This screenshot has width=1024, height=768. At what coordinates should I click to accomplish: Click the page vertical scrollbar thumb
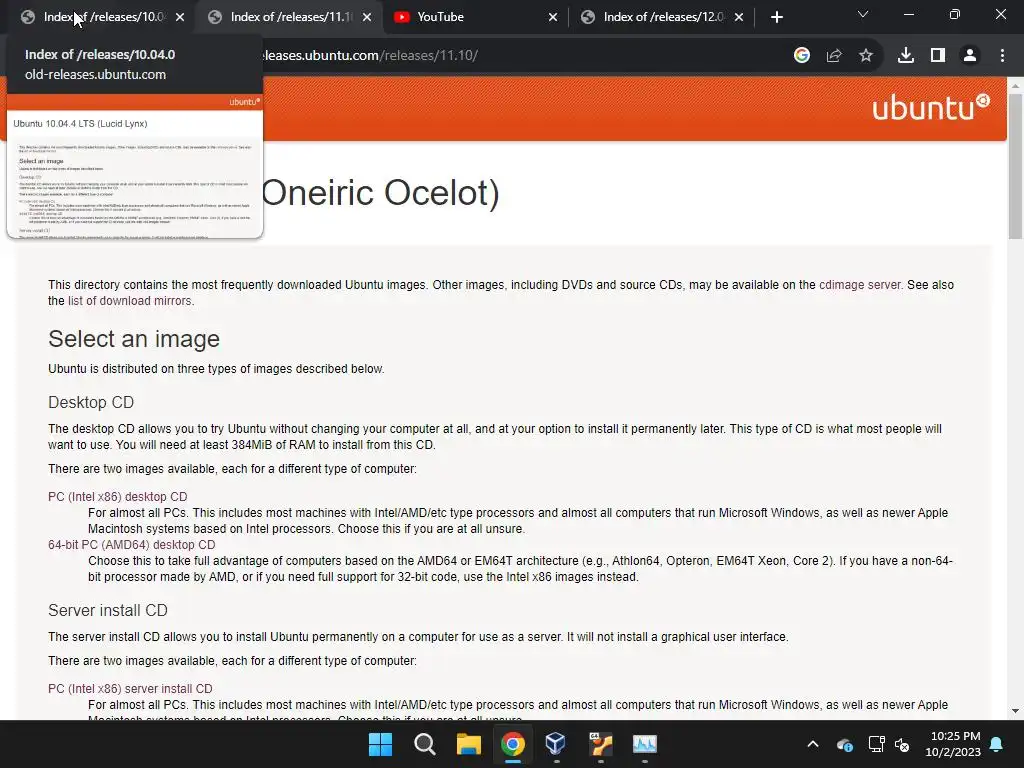(x=1015, y=167)
